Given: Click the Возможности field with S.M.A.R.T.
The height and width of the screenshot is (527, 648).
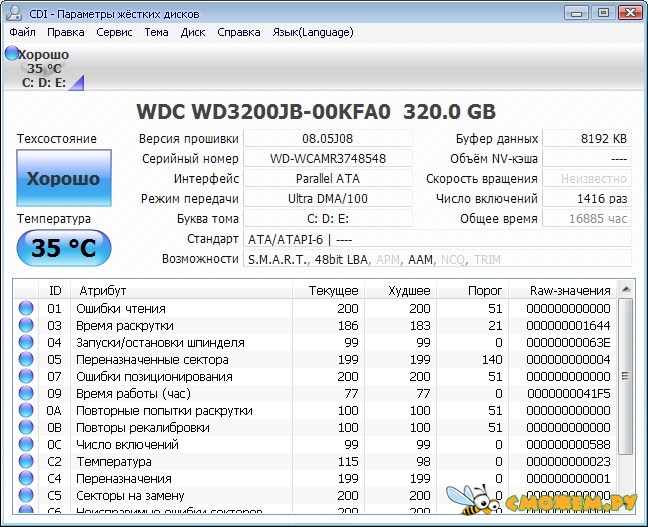Looking at the screenshot, I should 437,259.
